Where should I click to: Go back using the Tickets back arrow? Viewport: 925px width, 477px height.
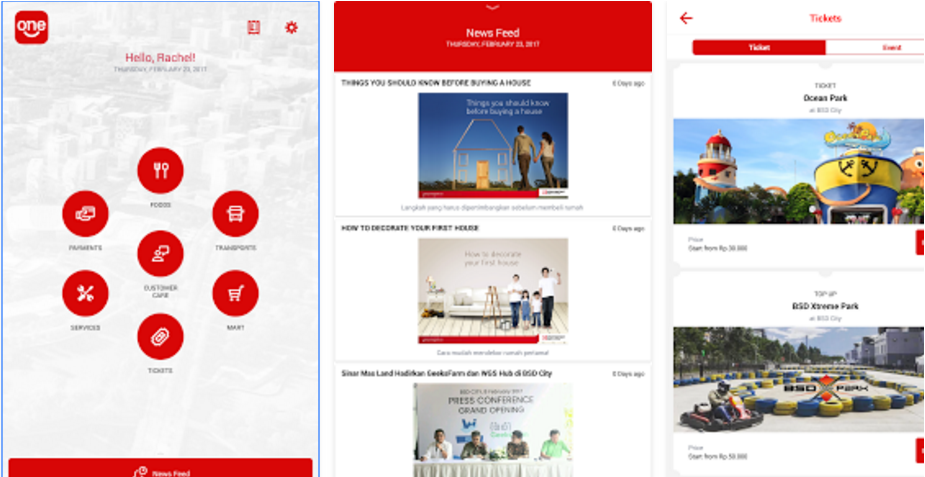685,18
